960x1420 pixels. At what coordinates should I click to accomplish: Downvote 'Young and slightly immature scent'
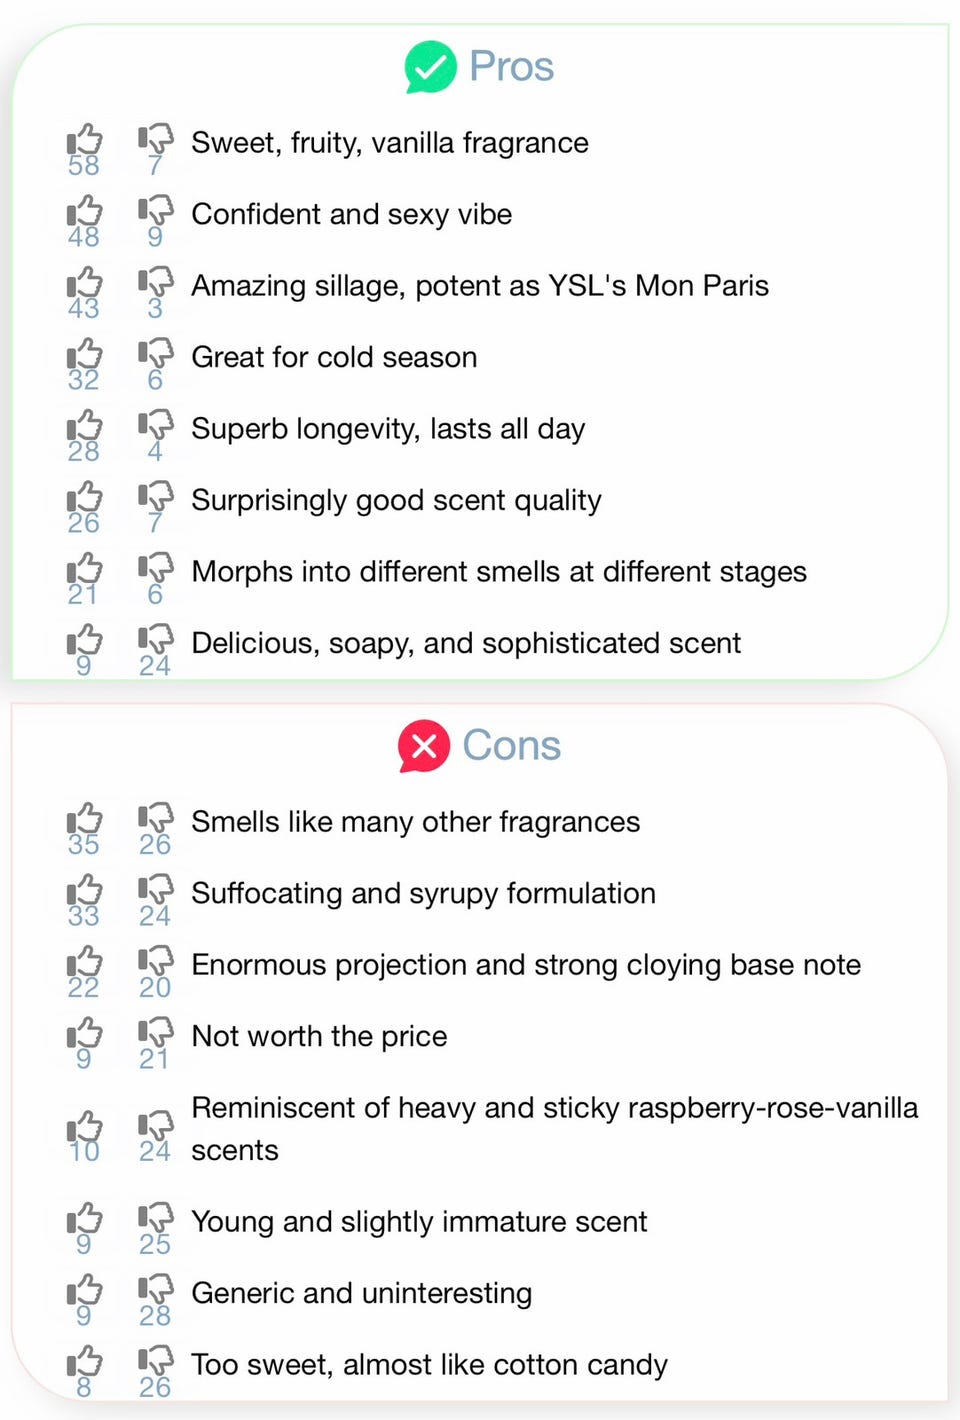pos(155,1220)
